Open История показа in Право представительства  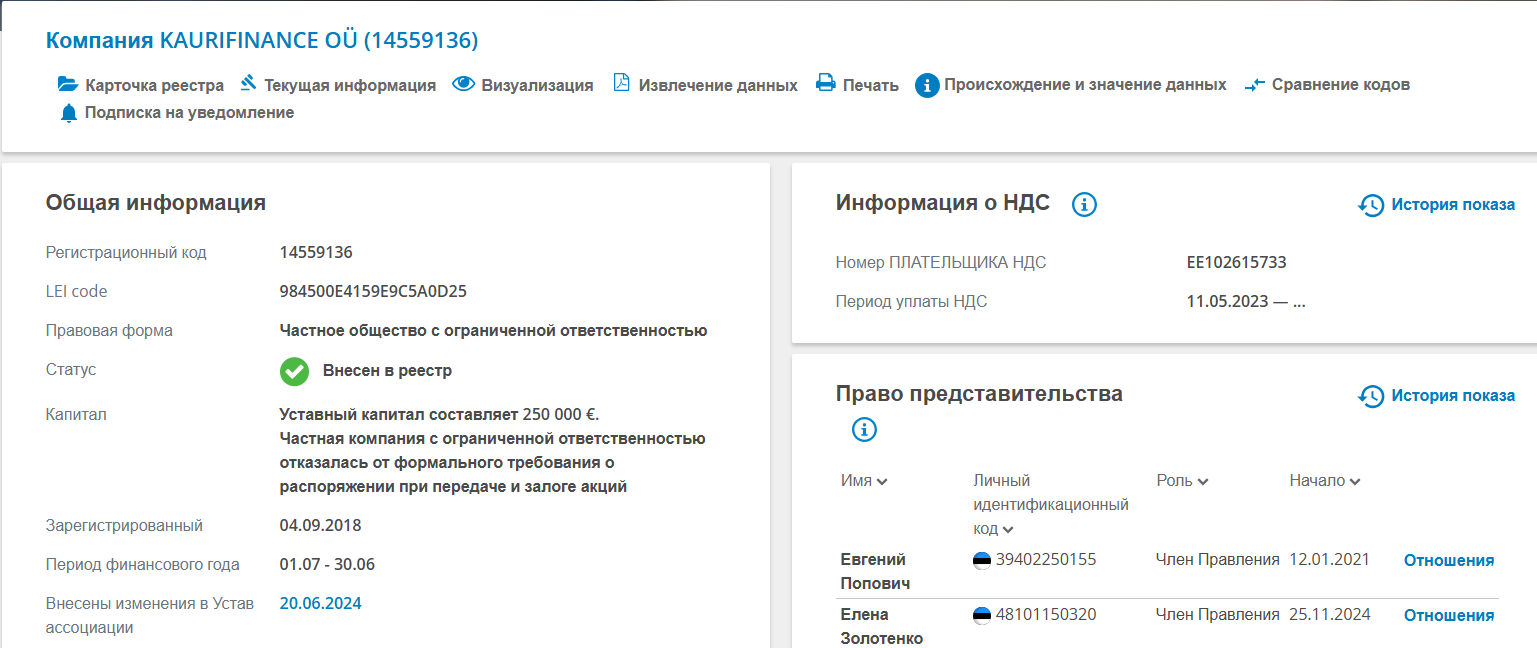[1437, 396]
